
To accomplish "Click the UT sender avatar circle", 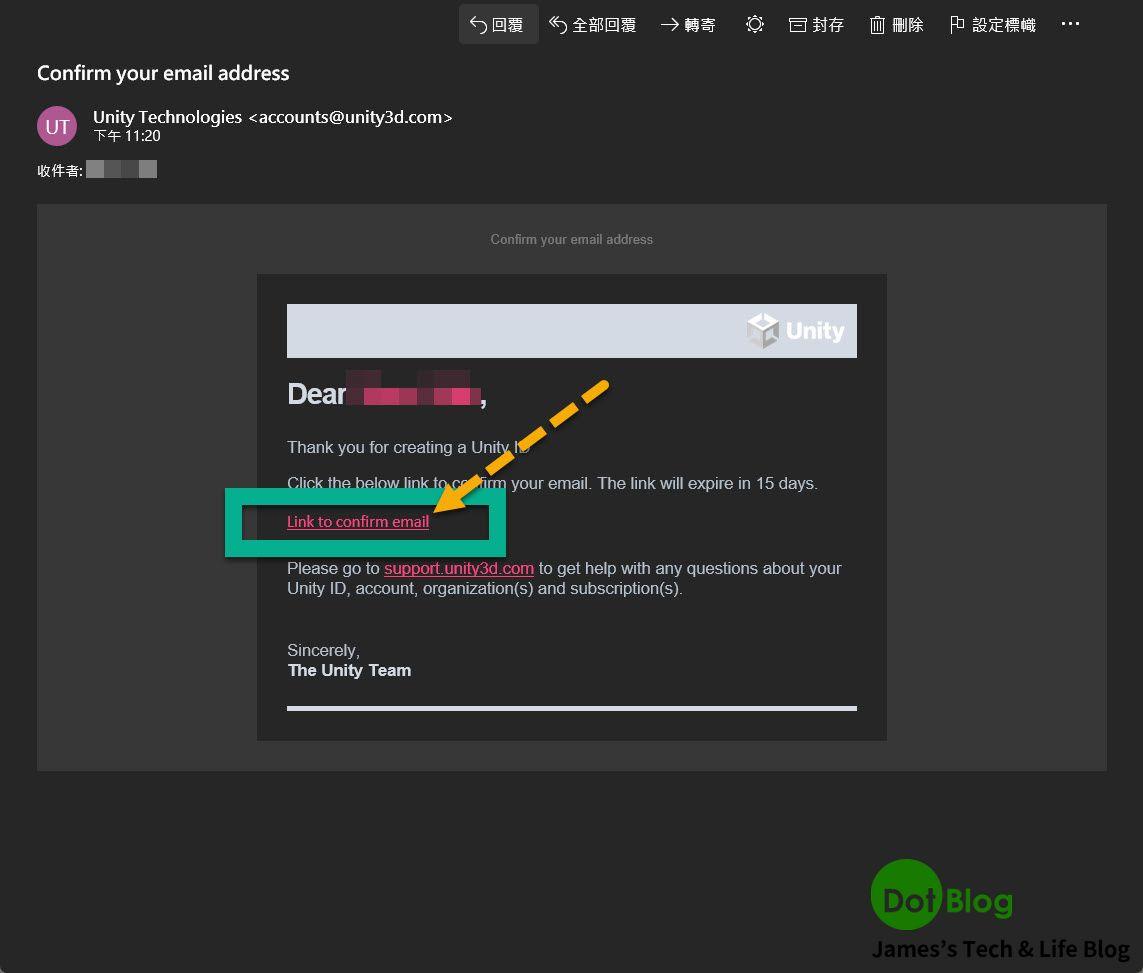I will [56, 126].
